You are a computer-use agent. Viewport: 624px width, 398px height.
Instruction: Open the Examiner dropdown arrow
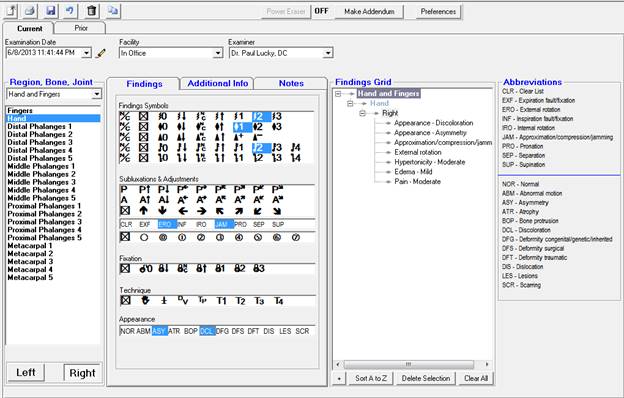pyautogui.click(x=328, y=53)
